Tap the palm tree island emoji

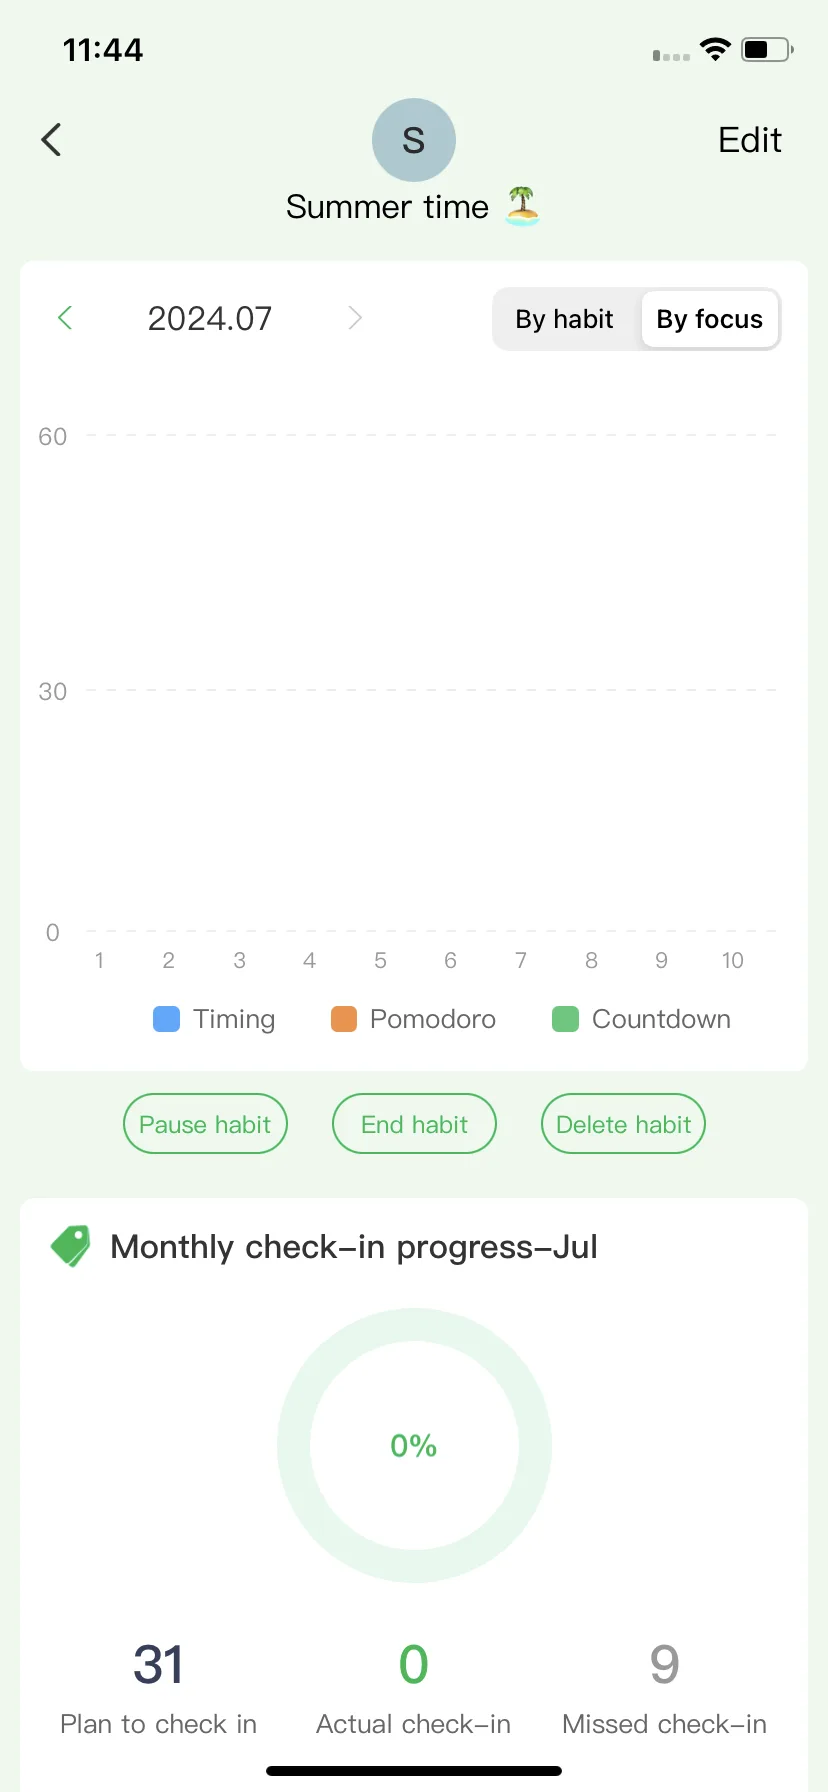[522, 206]
